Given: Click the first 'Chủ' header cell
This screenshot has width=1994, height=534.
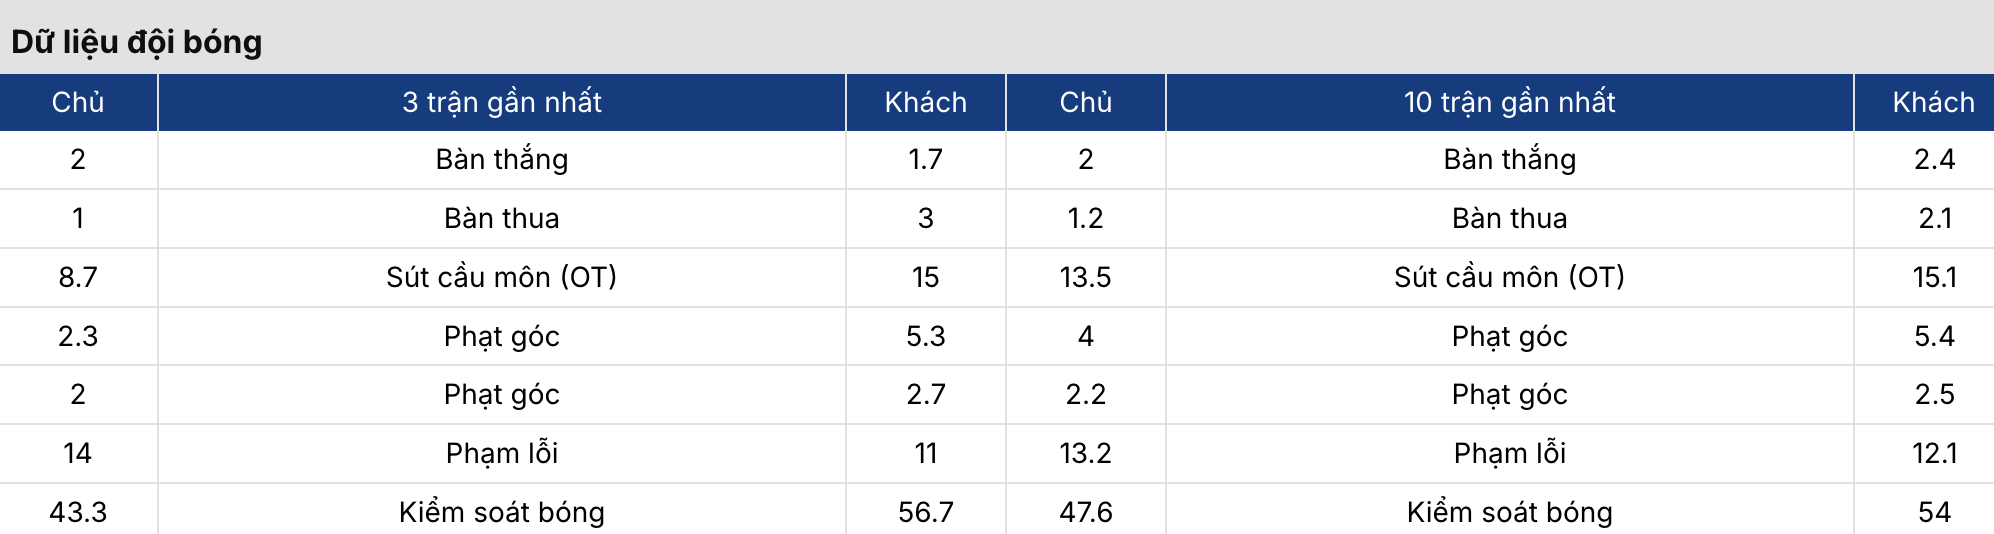Looking at the screenshot, I should (x=78, y=102).
